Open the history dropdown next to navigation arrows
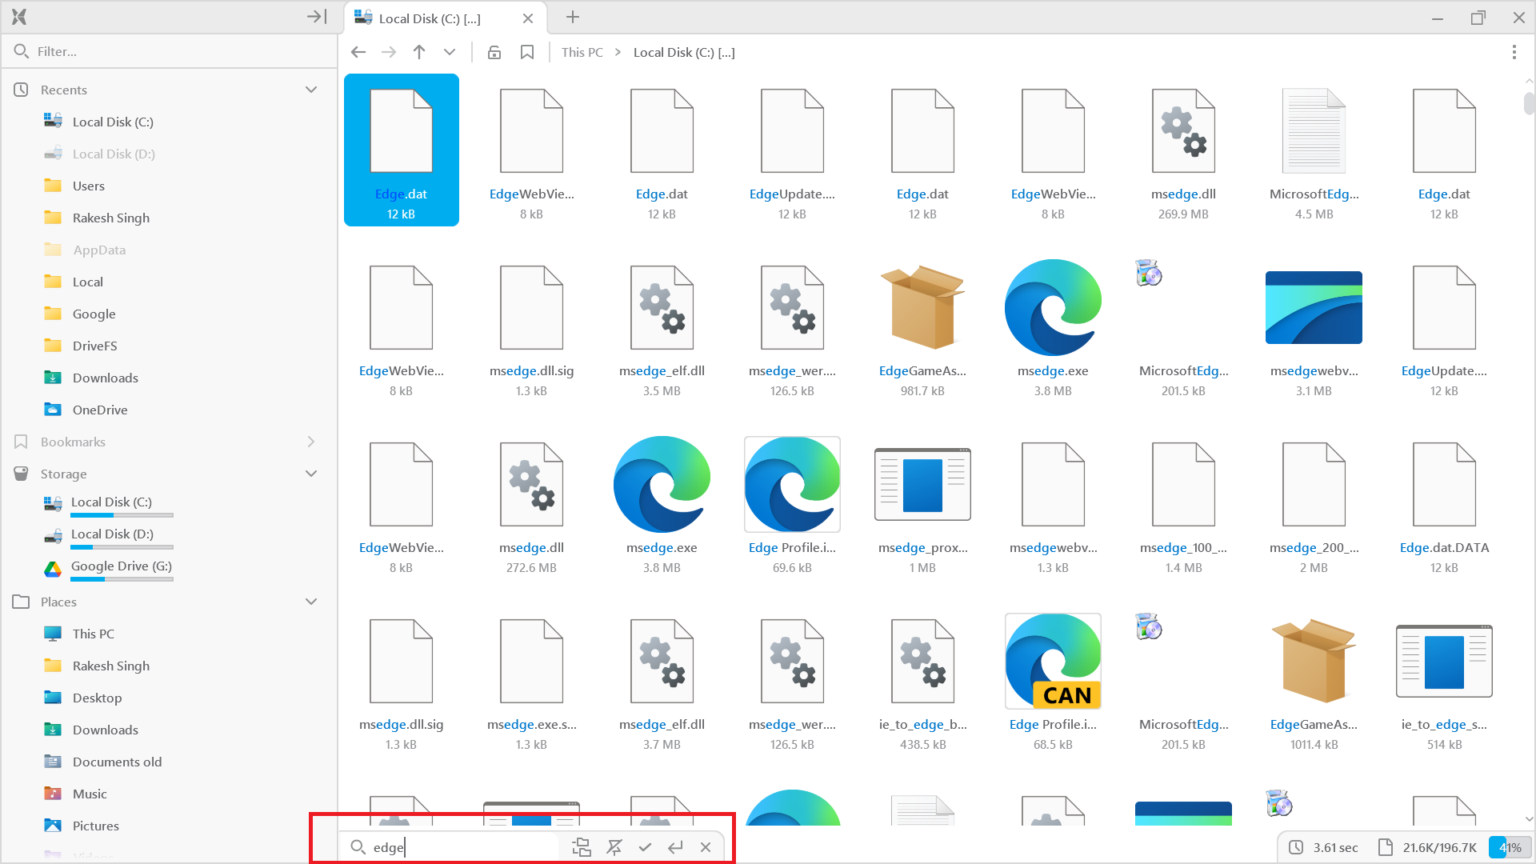 coord(448,51)
